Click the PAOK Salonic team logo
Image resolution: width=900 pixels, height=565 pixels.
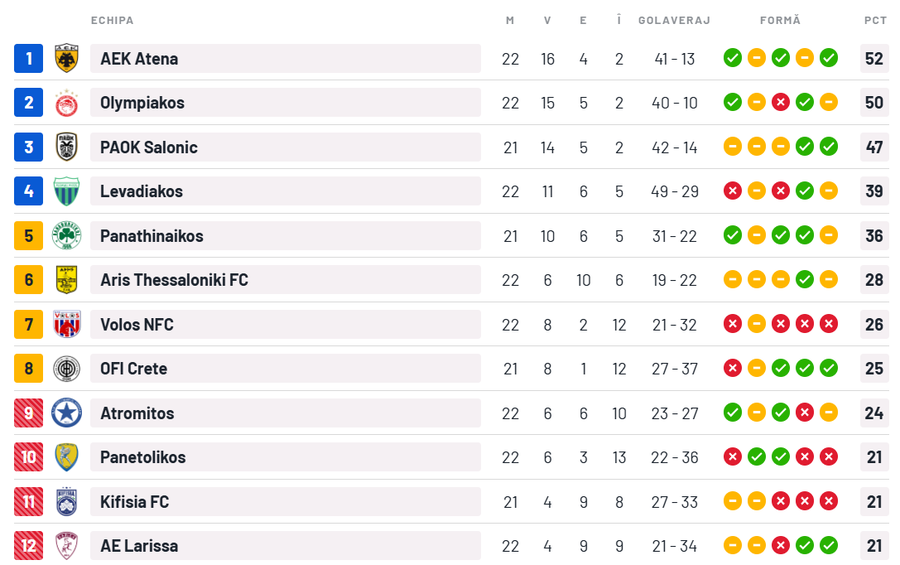click(67, 147)
